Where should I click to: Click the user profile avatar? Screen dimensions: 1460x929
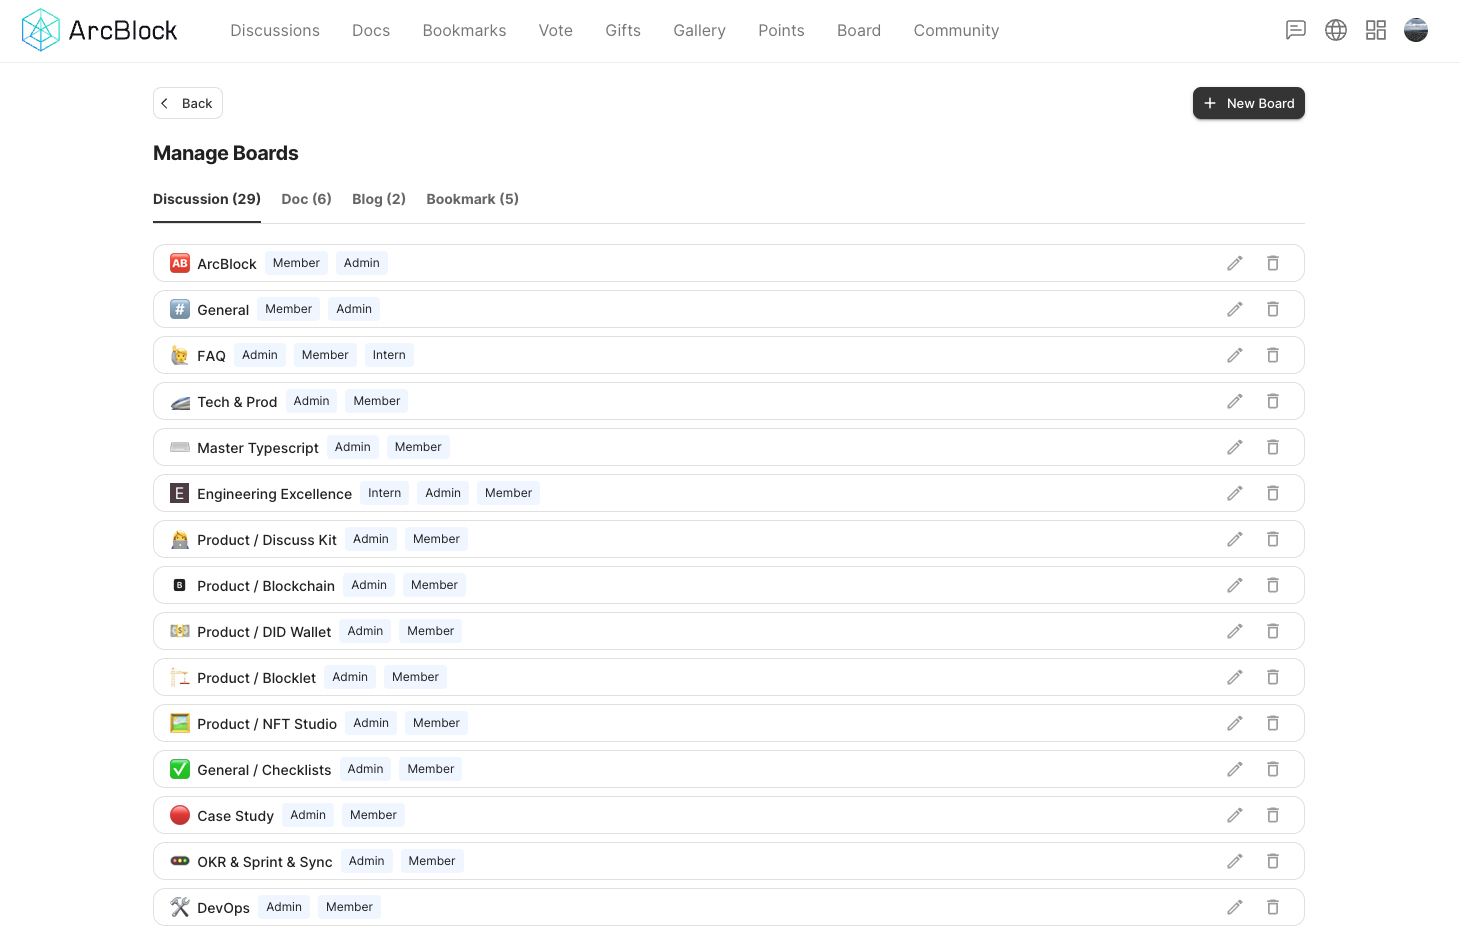pos(1416,30)
